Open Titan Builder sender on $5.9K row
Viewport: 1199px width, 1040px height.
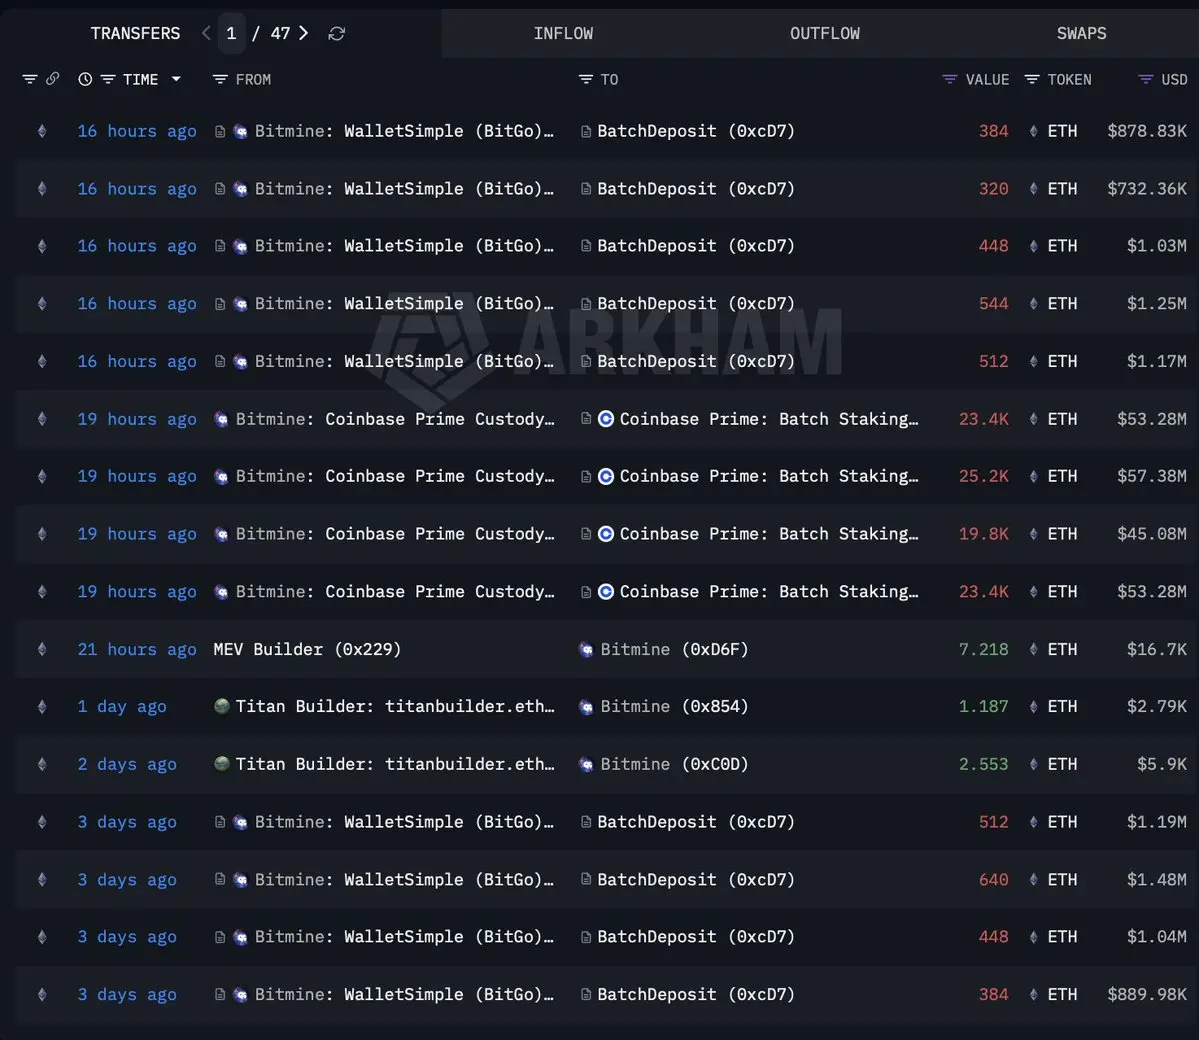(x=395, y=765)
